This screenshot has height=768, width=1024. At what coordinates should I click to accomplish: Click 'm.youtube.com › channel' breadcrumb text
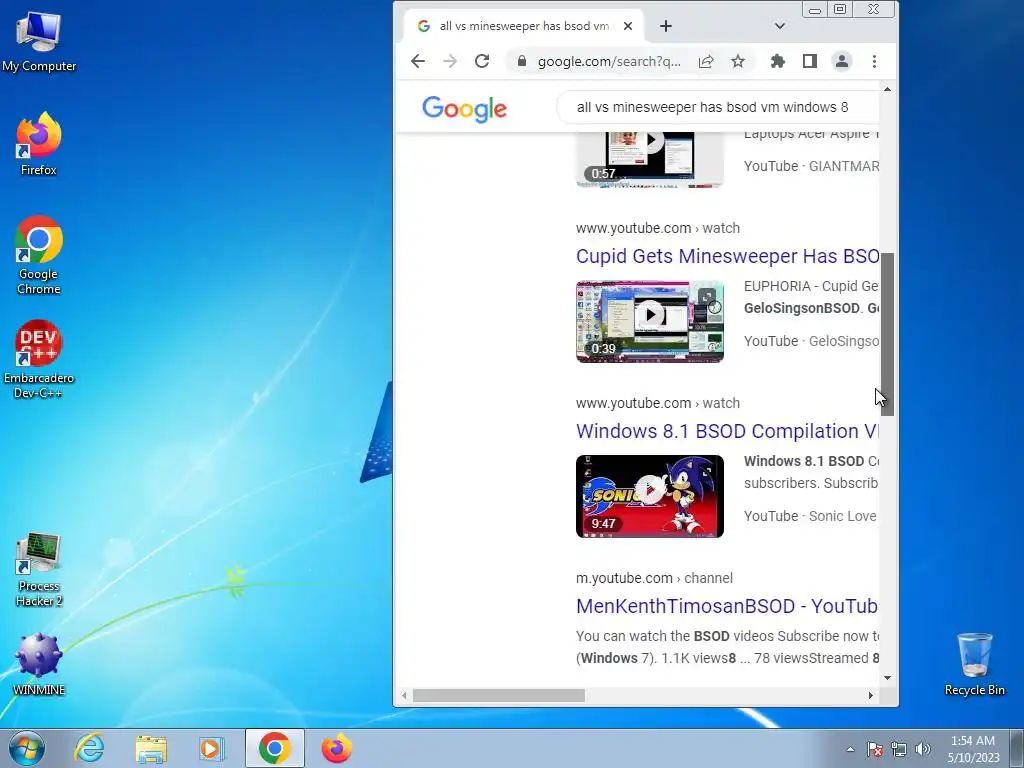(654, 578)
